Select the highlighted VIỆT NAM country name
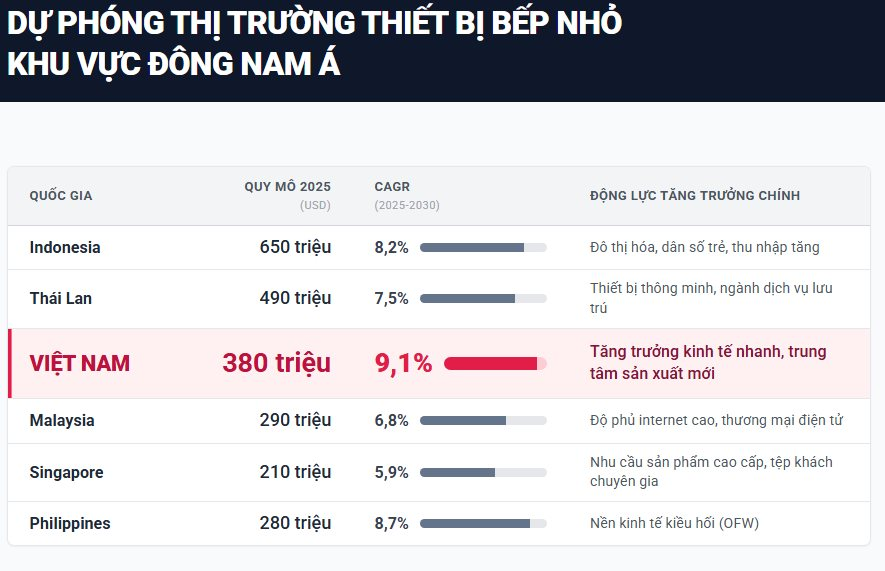Screen dimensions: 885x571 click(80, 363)
